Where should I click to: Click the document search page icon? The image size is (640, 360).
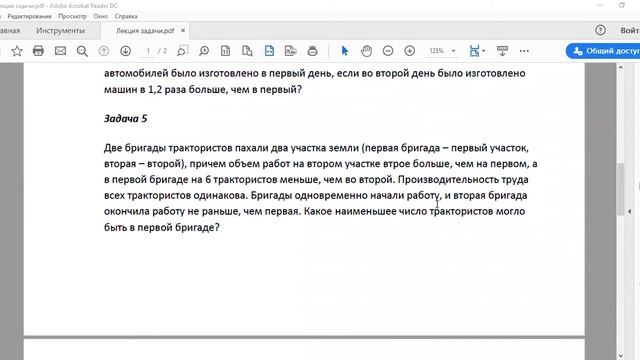[x=247, y=51]
